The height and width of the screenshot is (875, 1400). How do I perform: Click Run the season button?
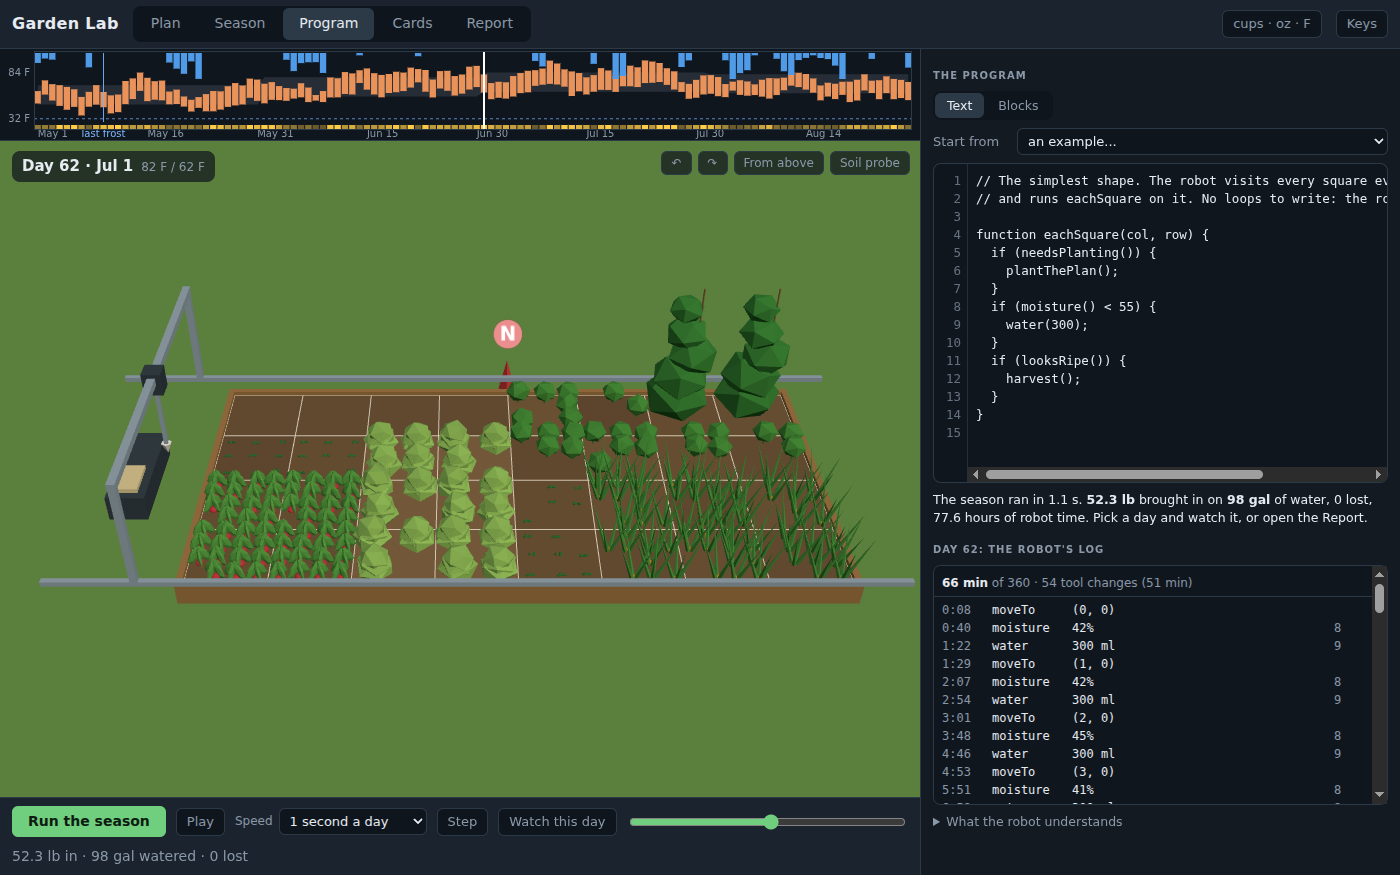89,821
